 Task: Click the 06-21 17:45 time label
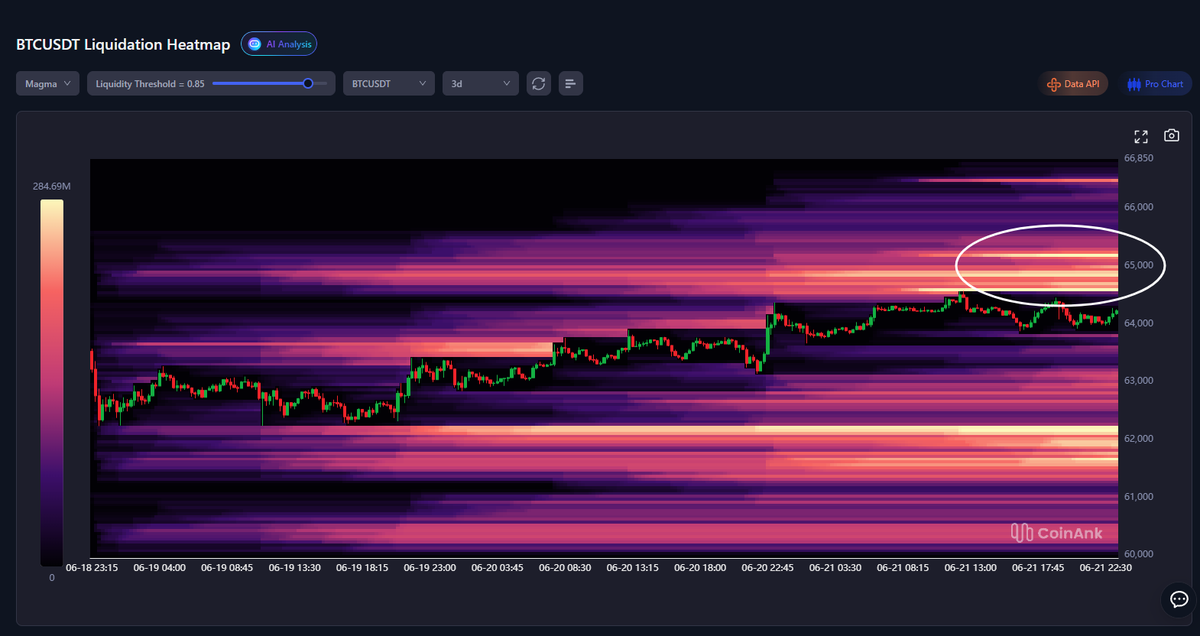[x=1038, y=567]
